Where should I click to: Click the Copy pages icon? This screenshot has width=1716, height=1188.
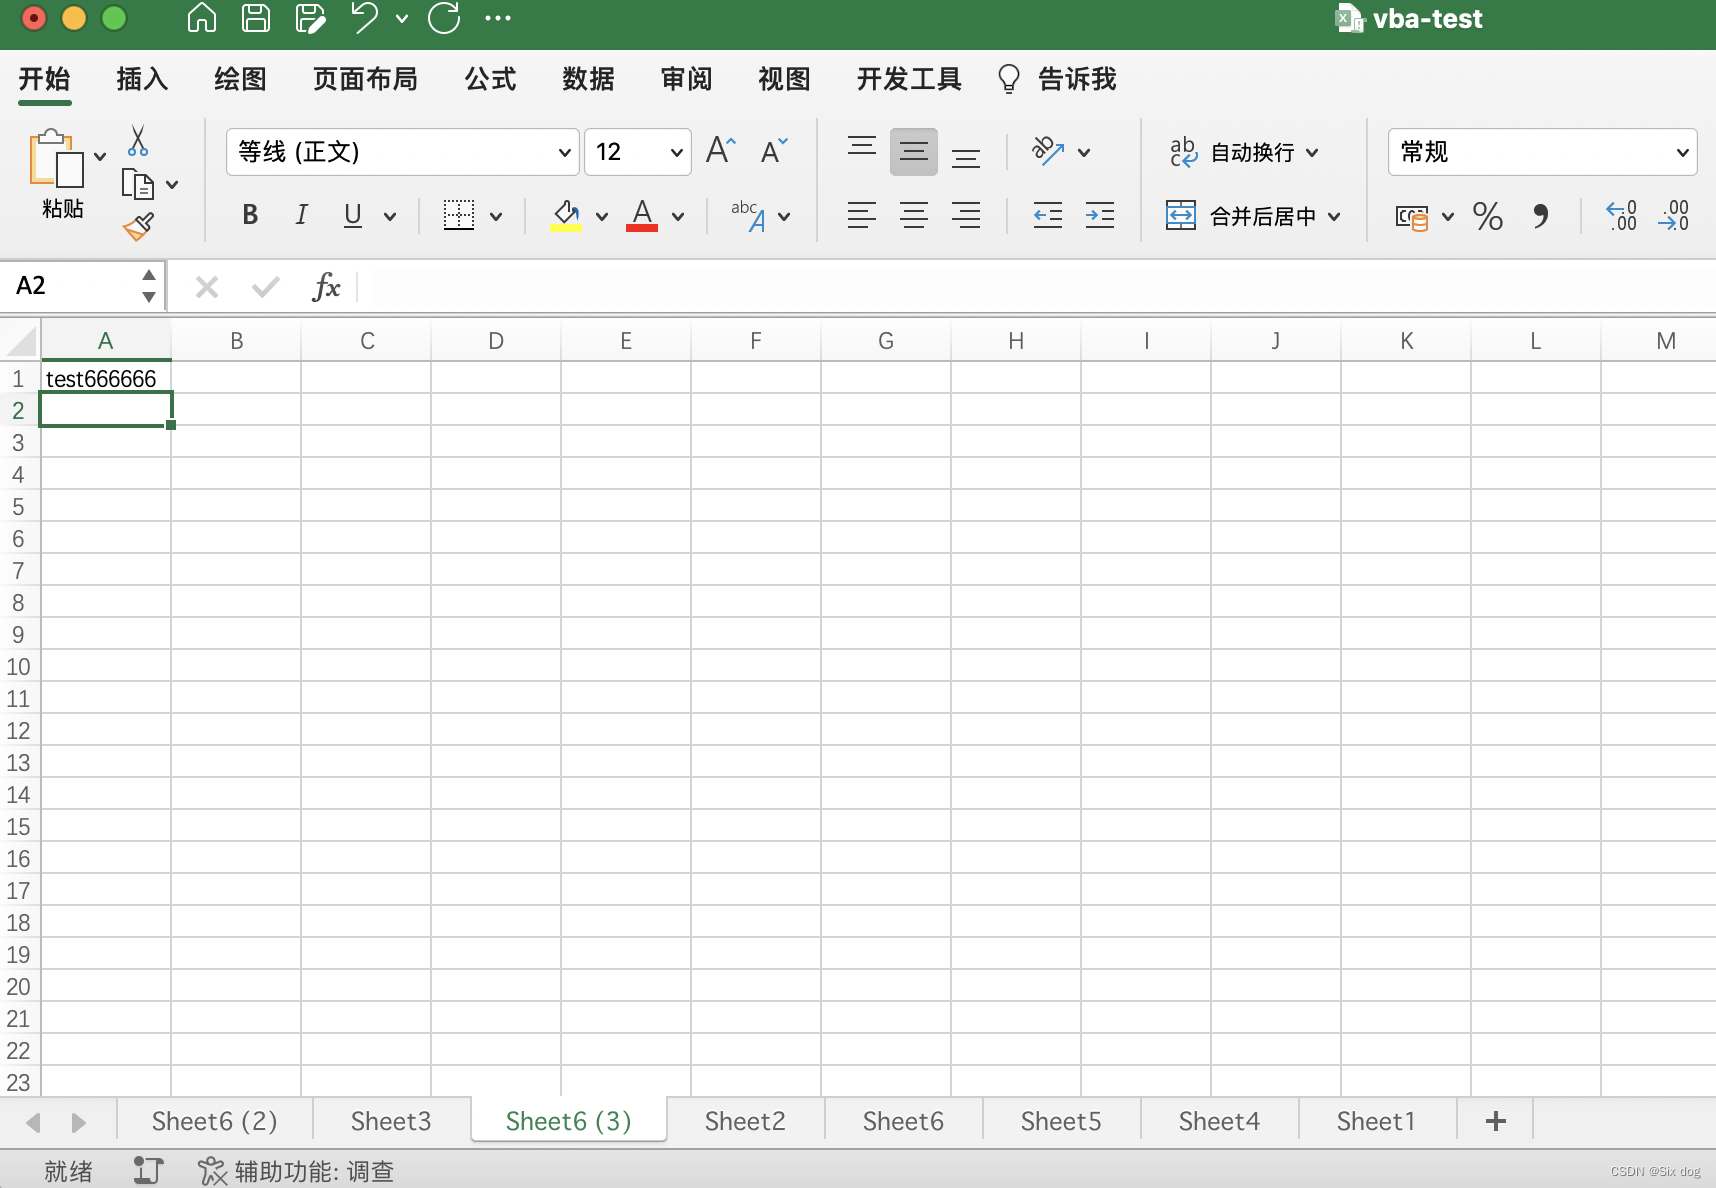pos(138,184)
